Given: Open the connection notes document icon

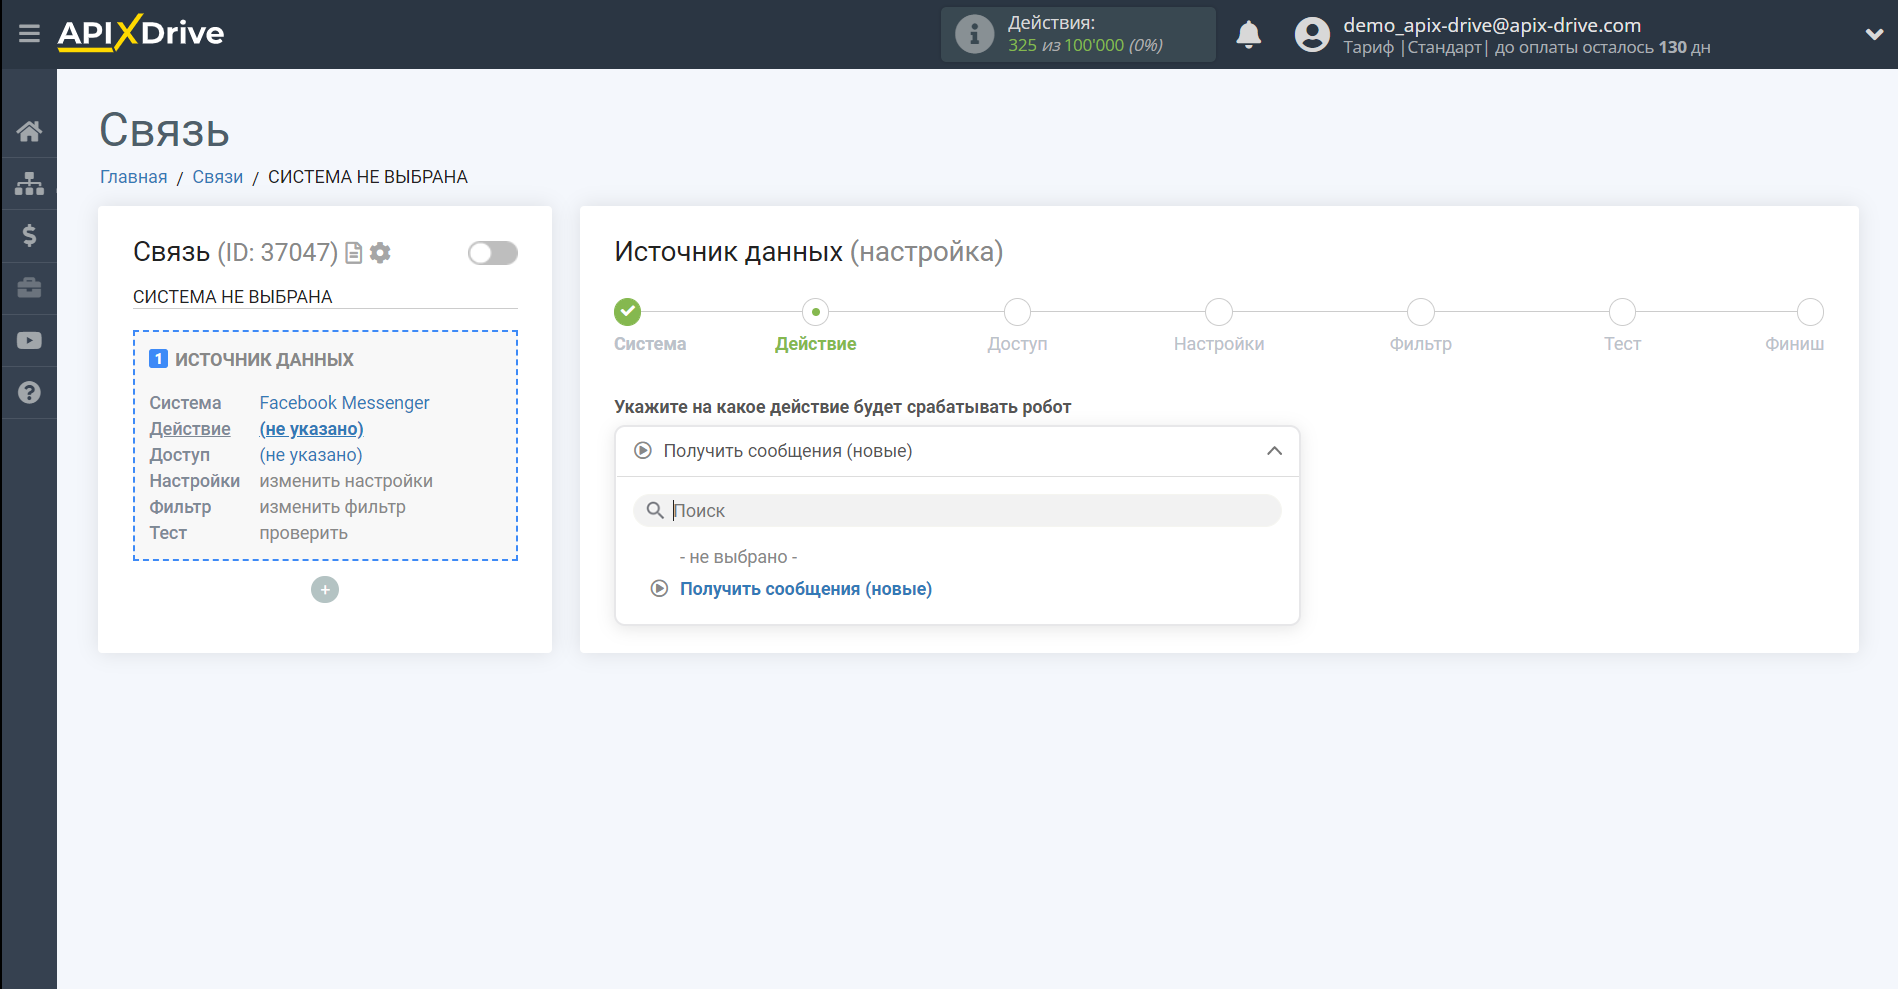Looking at the screenshot, I should 353,253.
